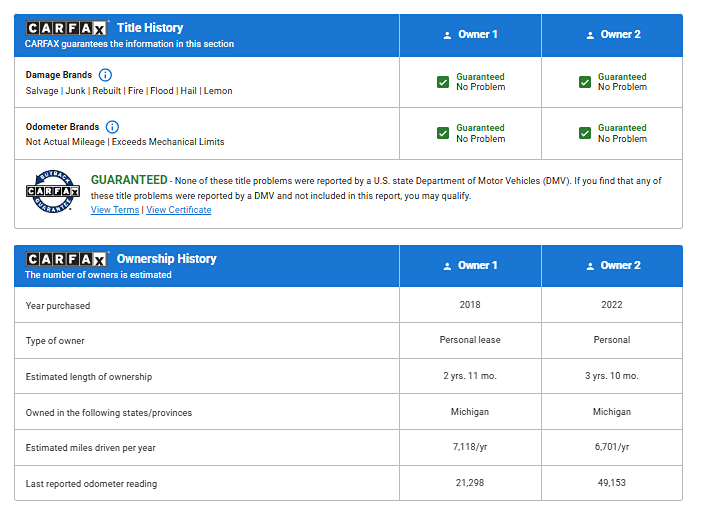Click Owner 1 Odometer Brands green checkmark
Image resolution: width=713 pixels, height=511 pixels.
pos(443,133)
